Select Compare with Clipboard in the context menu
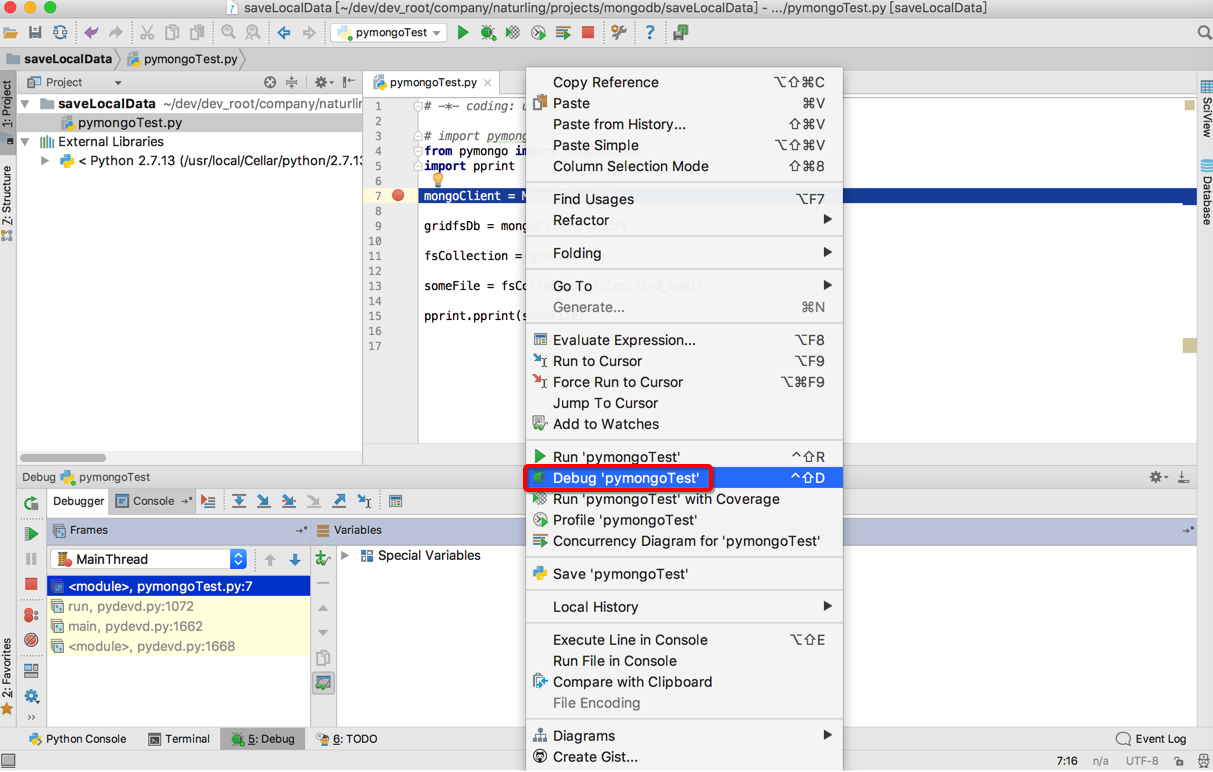 pos(684,682)
